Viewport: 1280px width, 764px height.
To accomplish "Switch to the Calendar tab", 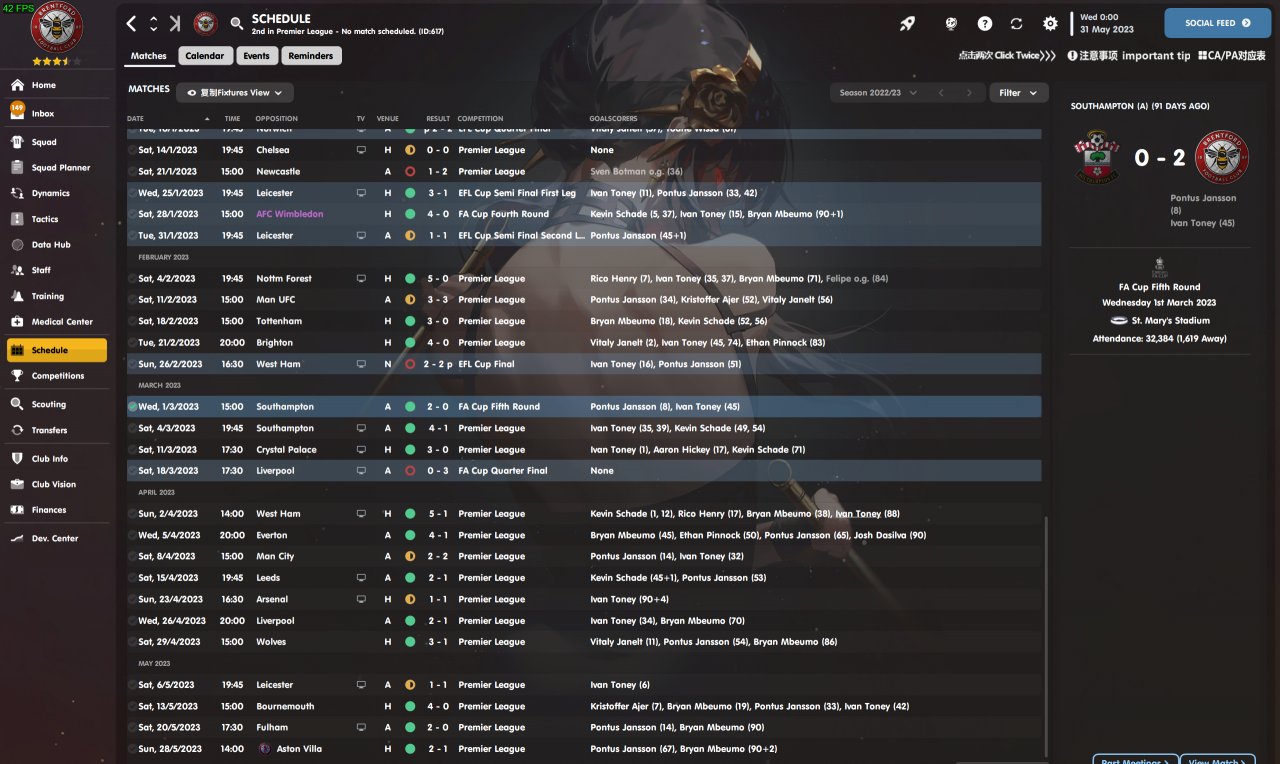I will pos(205,56).
